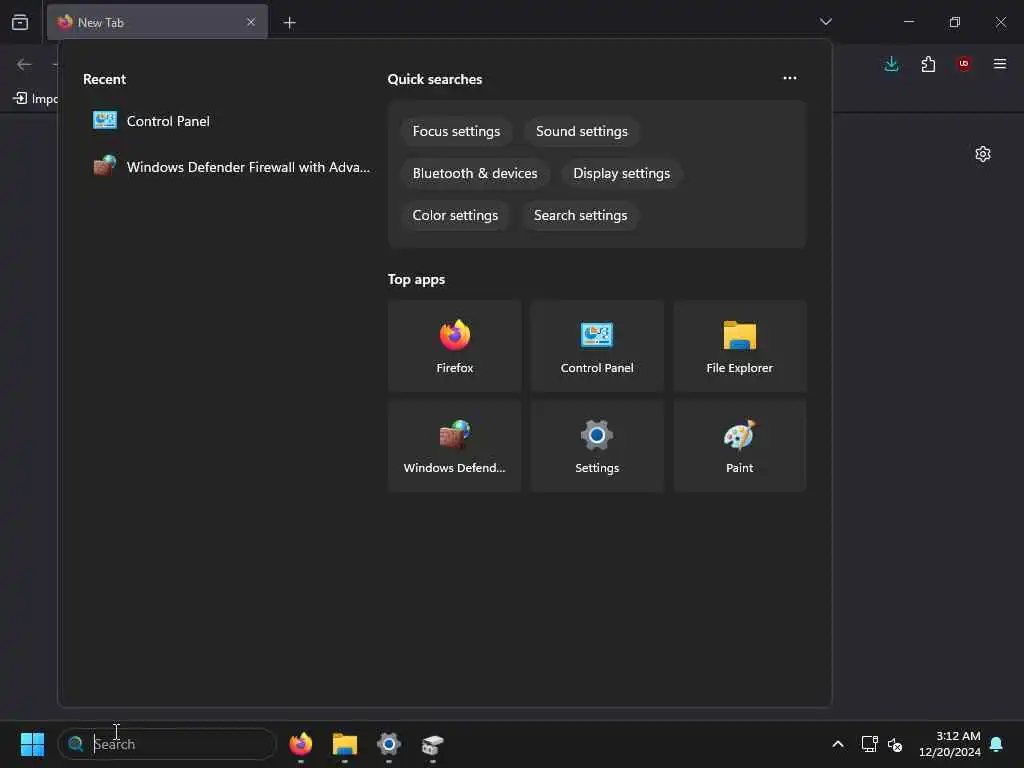Image resolution: width=1024 pixels, height=768 pixels.
Task: Open the three-dot options menu in search panel
Action: pyautogui.click(x=790, y=78)
